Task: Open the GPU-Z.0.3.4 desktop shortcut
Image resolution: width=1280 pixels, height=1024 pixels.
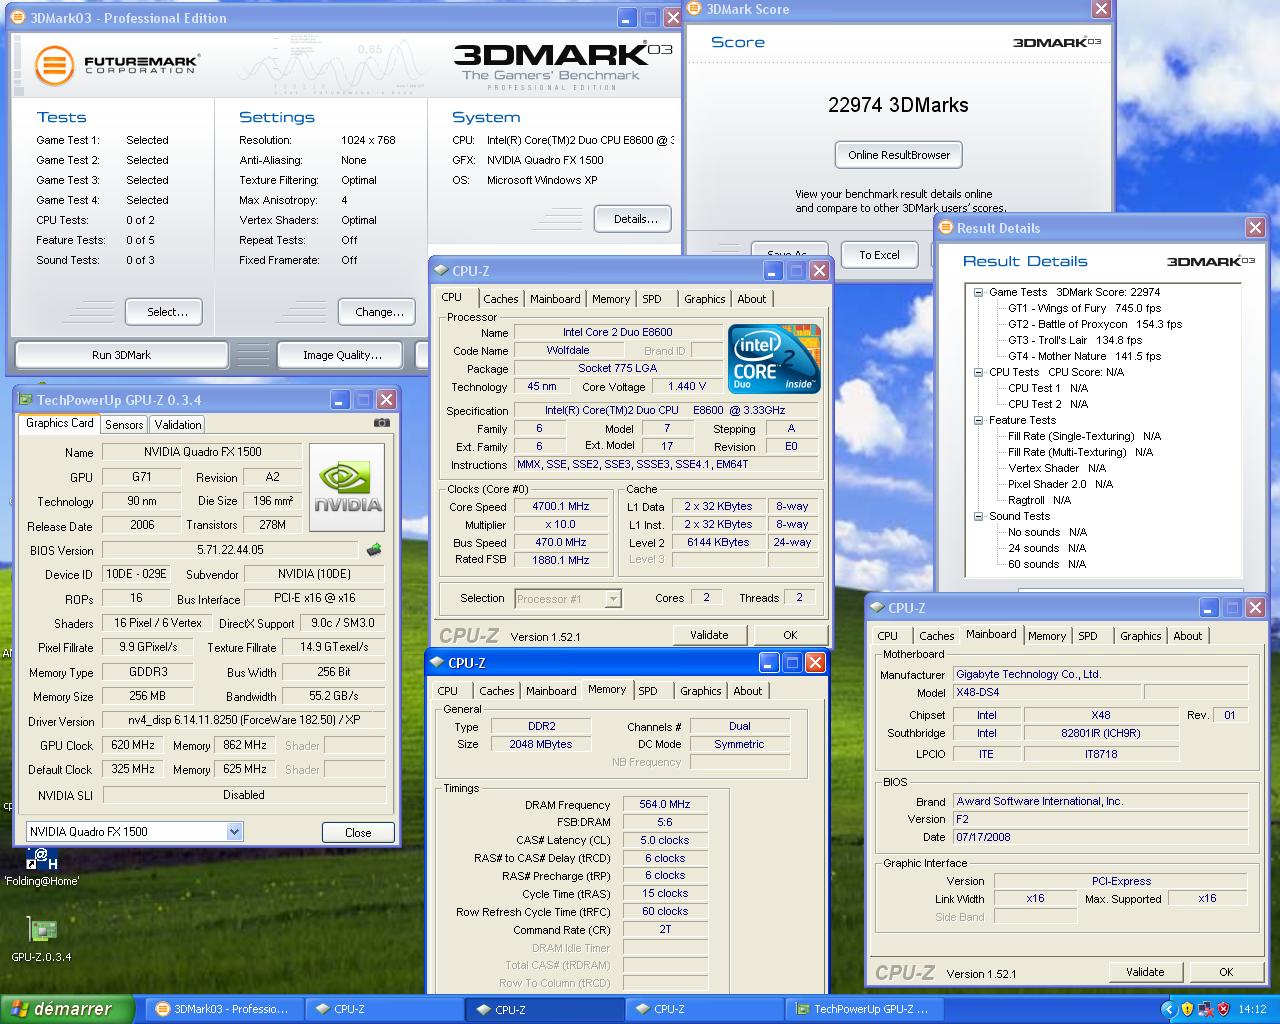Action: [x=42, y=940]
